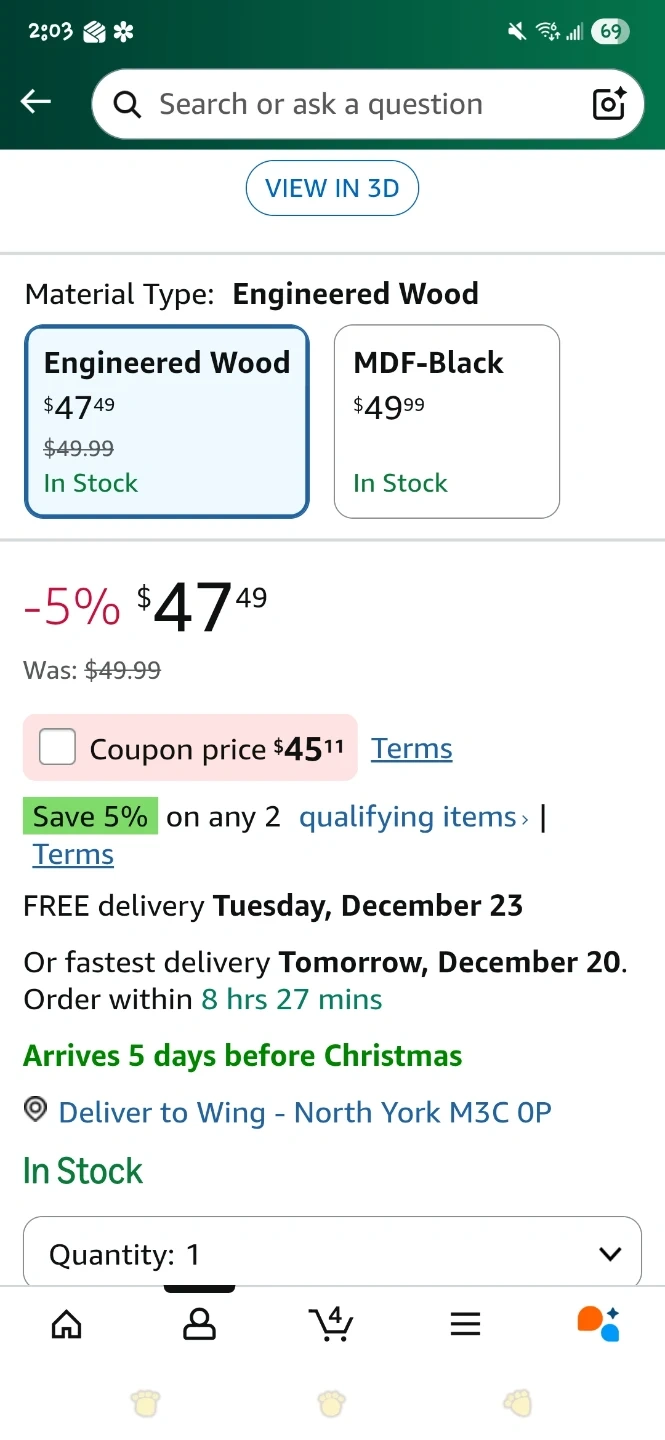
Task: Change Deliver to Wing address
Action: pos(305,1112)
